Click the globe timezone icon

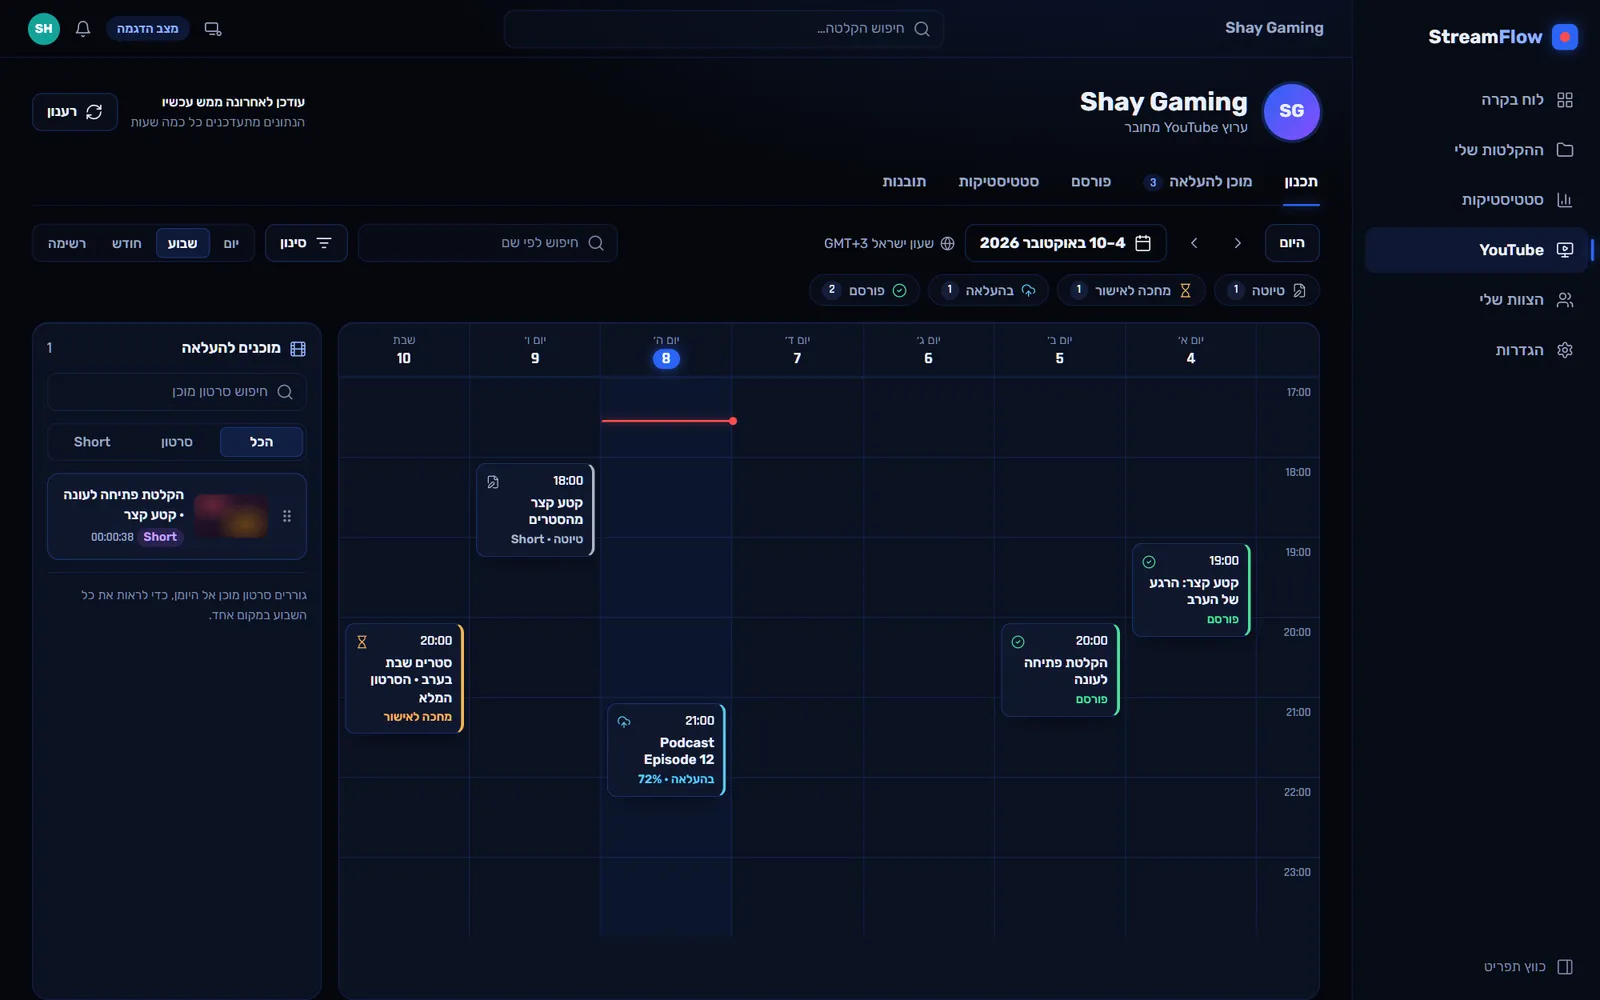947,243
